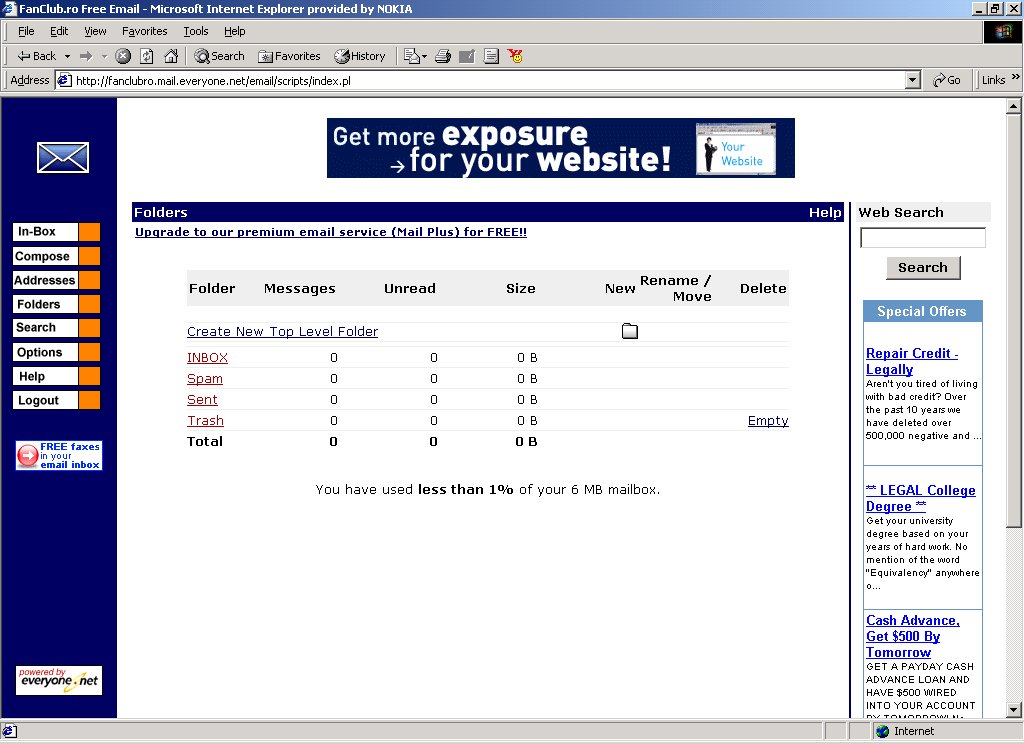
Task: Click the page icon beside the address URL
Action: pyautogui.click(x=64, y=80)
